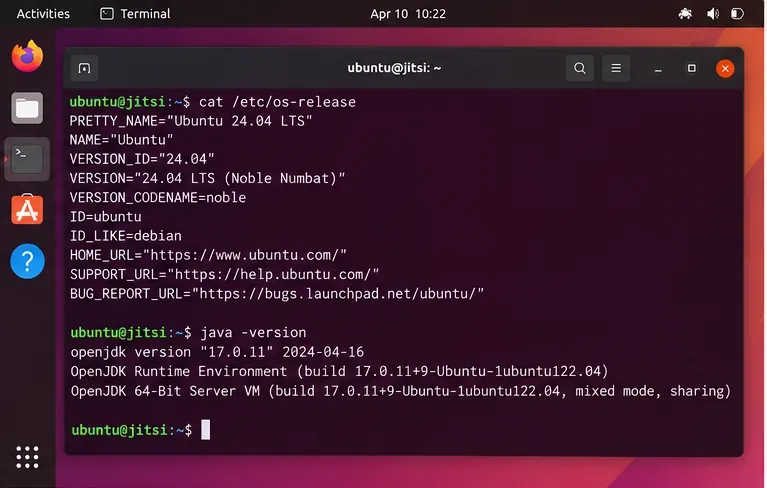Click the terminal title ubuntu@jitsi: ~
Screen dimensions: 767x488
[x=394, y=68]
